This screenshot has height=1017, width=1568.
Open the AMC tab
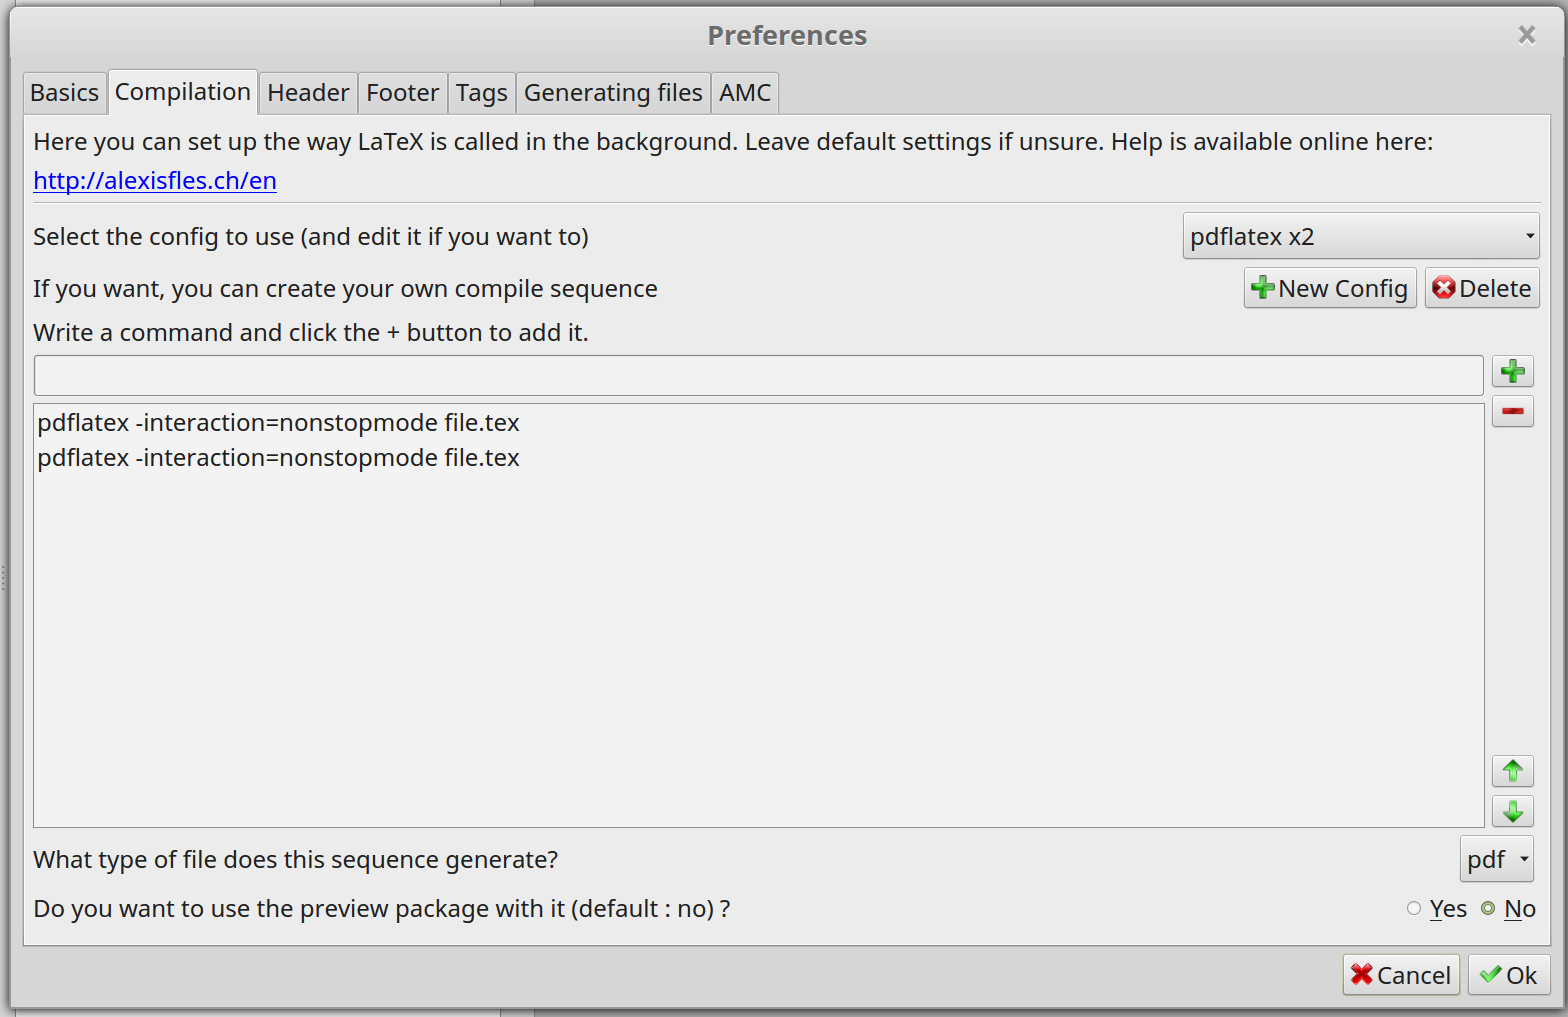coord(745,93)
